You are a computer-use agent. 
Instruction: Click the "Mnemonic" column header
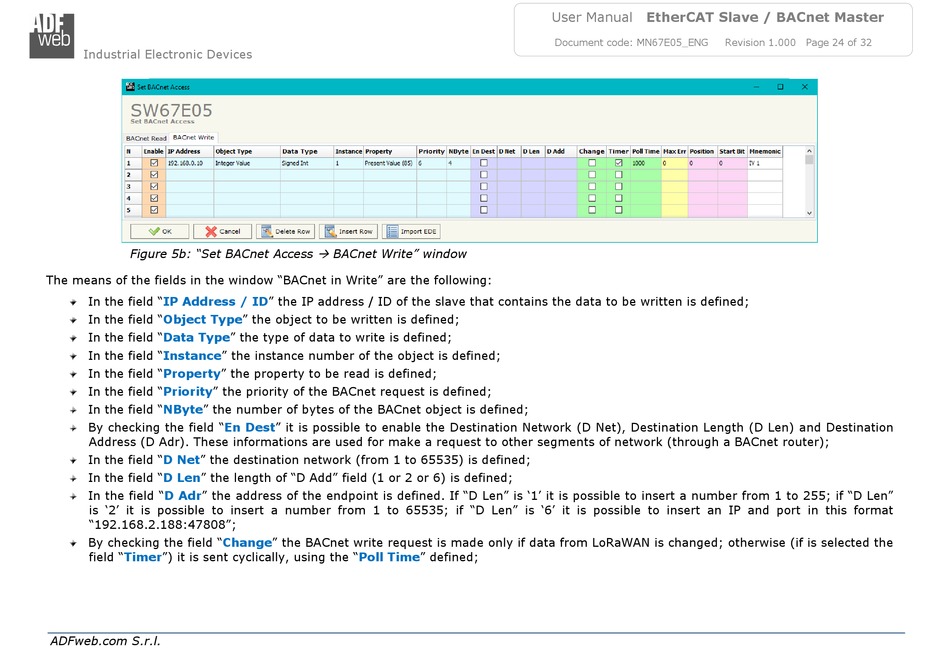click(765, 151)
